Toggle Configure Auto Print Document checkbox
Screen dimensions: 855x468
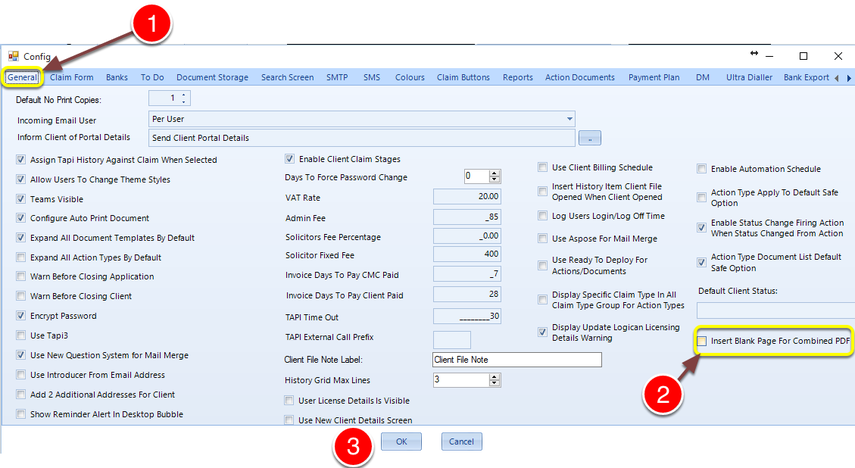21,218
